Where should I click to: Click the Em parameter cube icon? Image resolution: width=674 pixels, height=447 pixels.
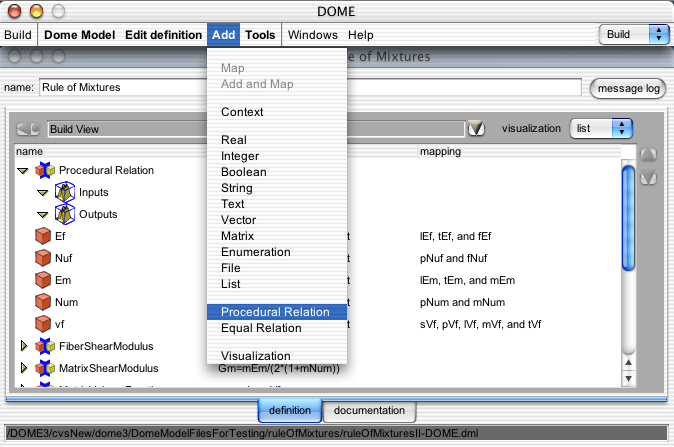43,280
